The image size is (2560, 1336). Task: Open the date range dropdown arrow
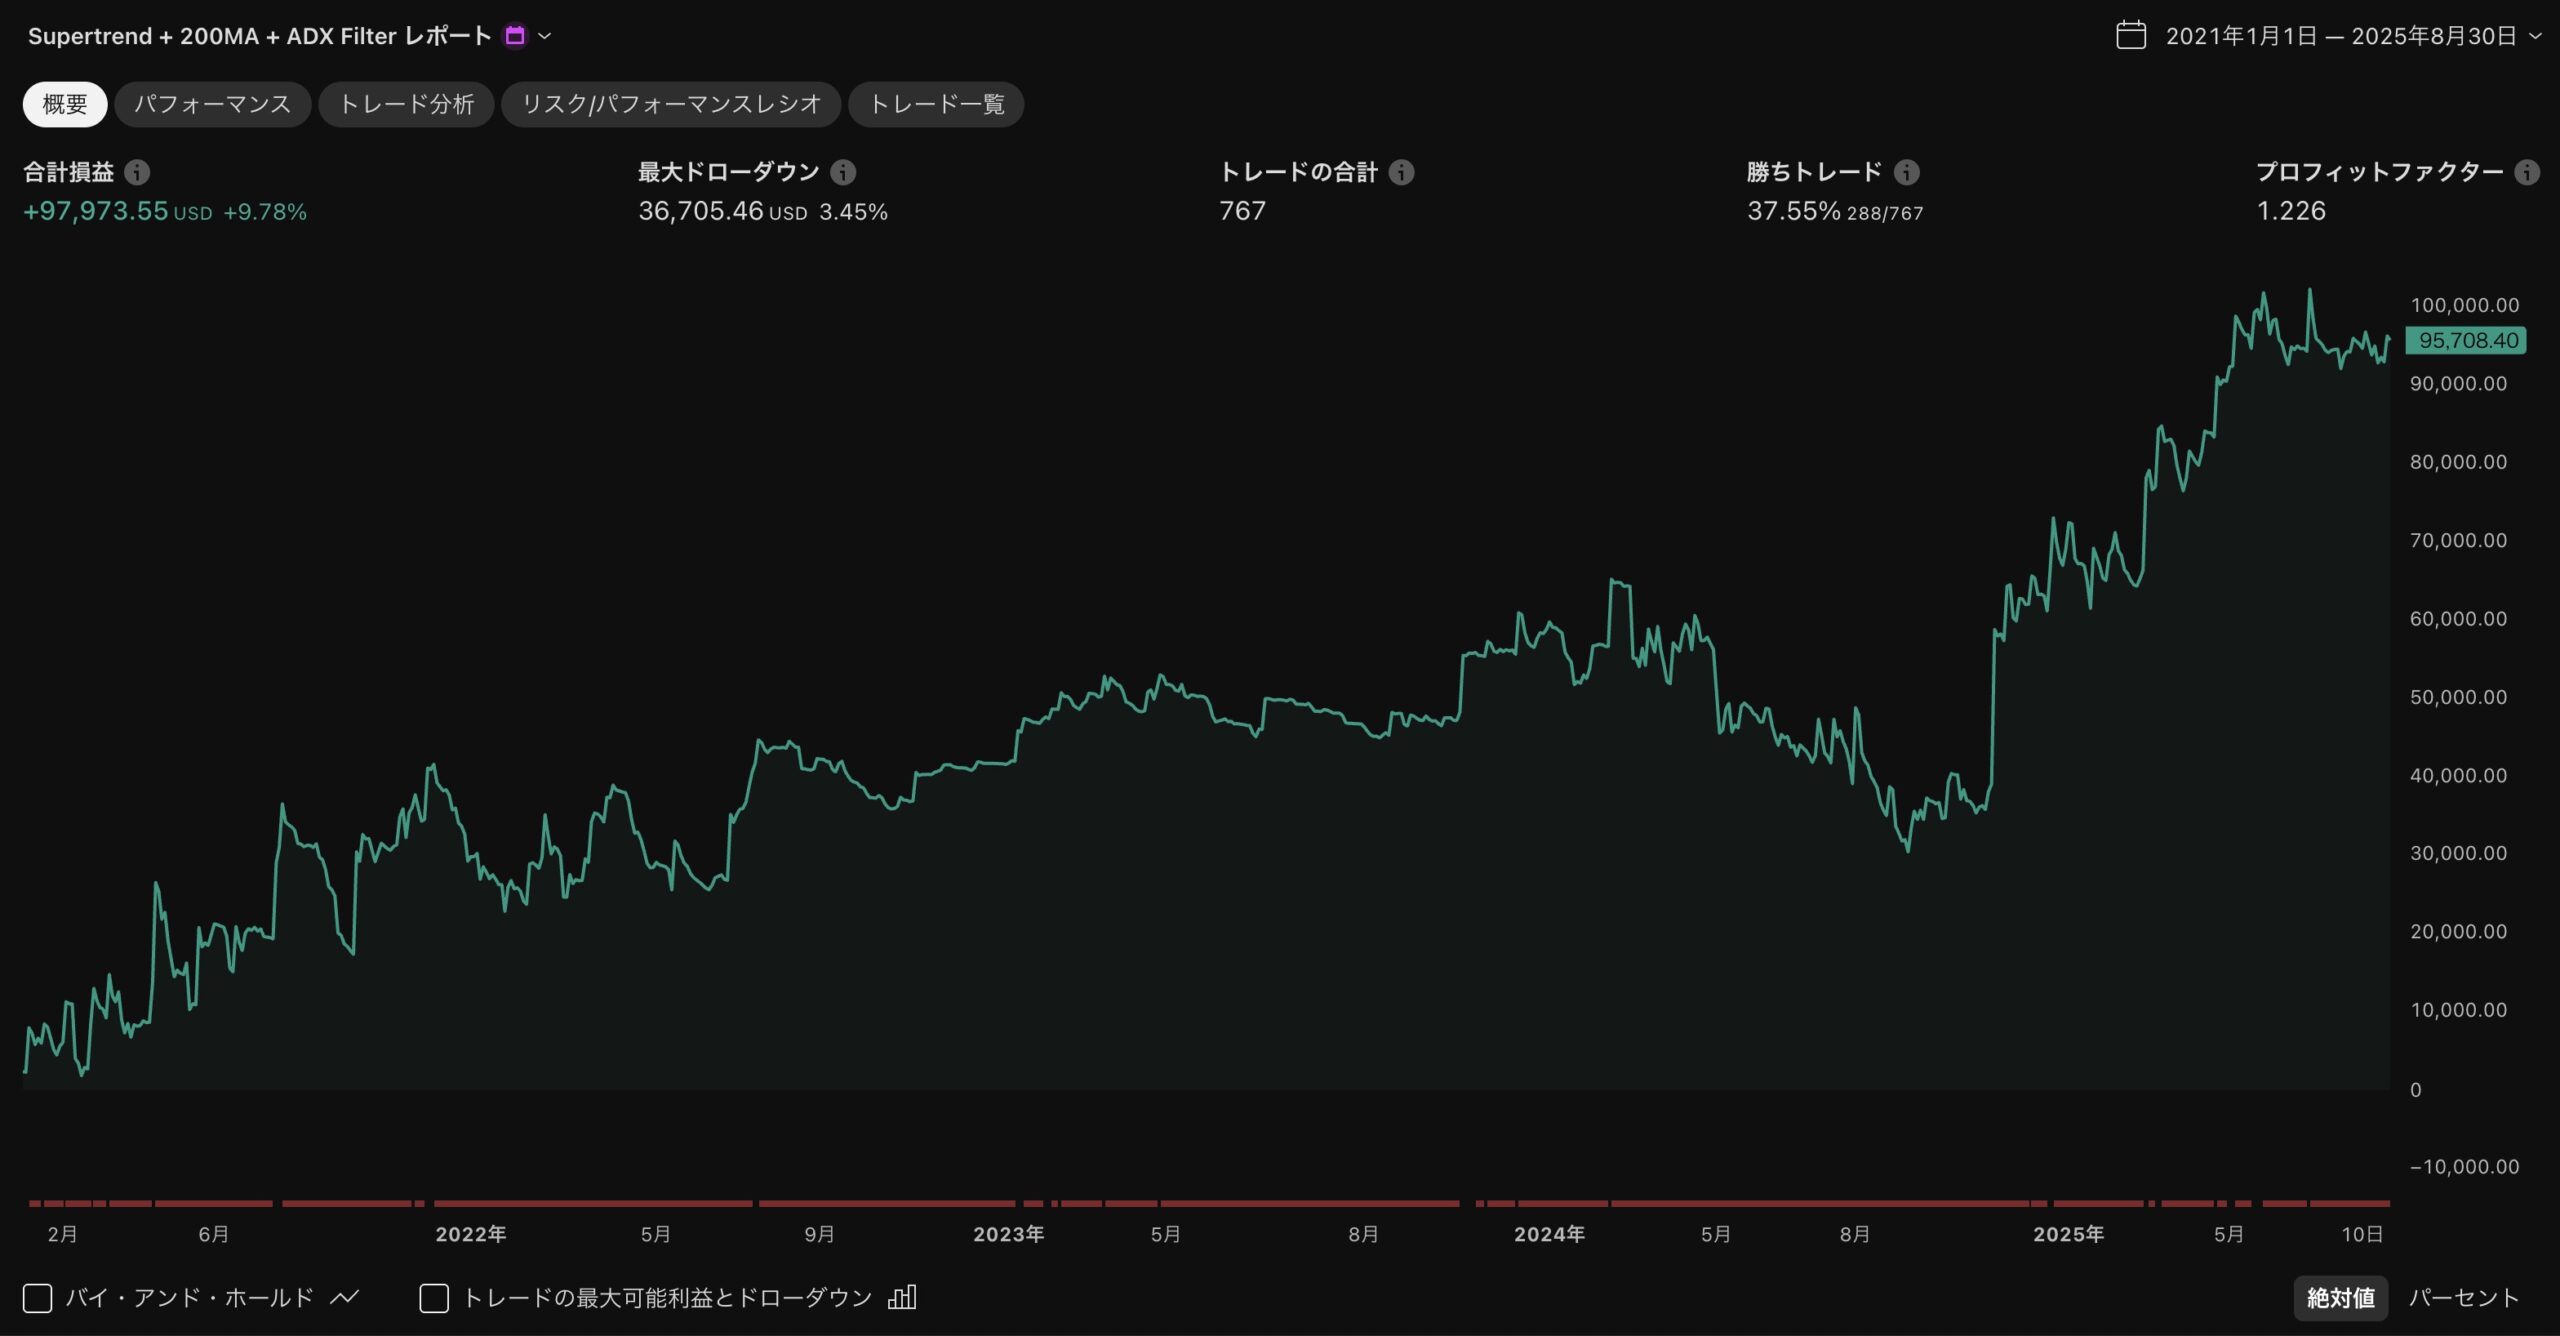pos(2535,36)
